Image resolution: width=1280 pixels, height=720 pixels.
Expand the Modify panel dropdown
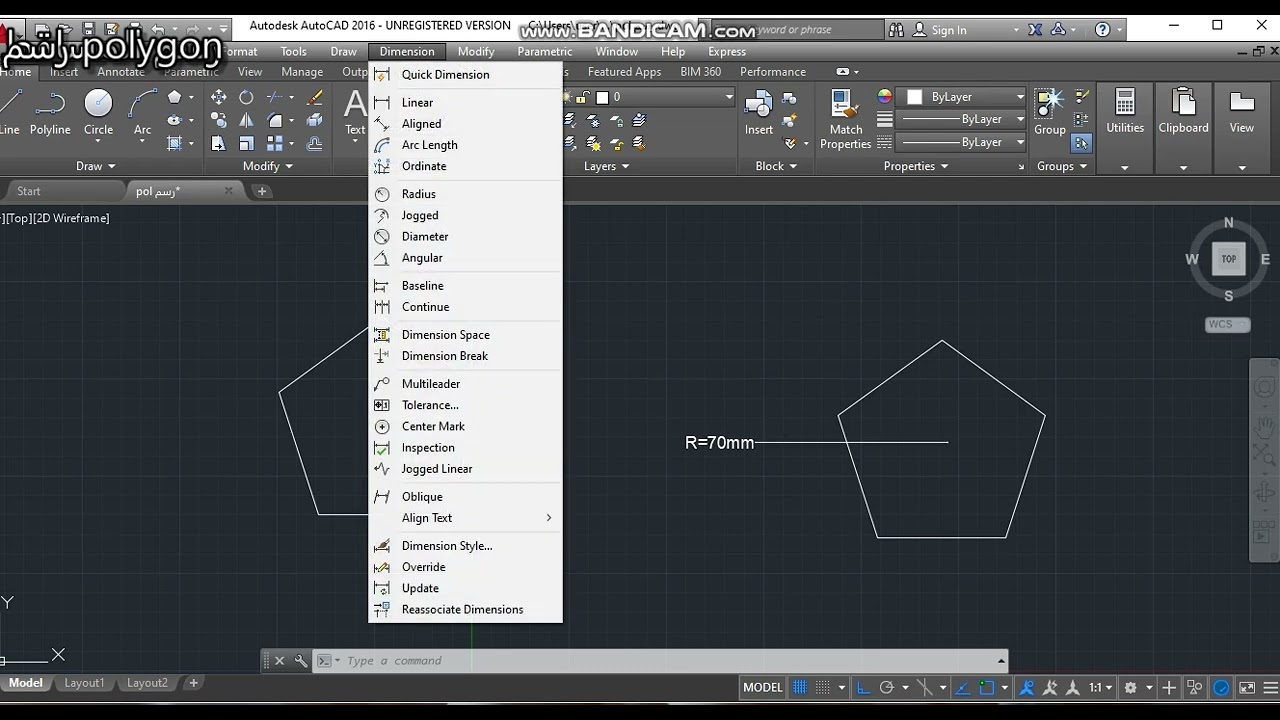tap(268, 166)
